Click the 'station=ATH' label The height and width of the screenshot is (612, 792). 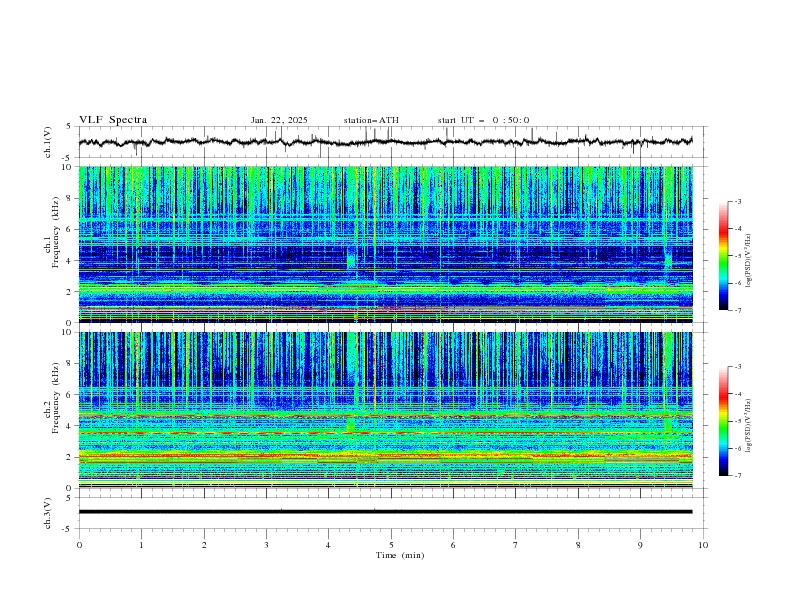(371, 120)
